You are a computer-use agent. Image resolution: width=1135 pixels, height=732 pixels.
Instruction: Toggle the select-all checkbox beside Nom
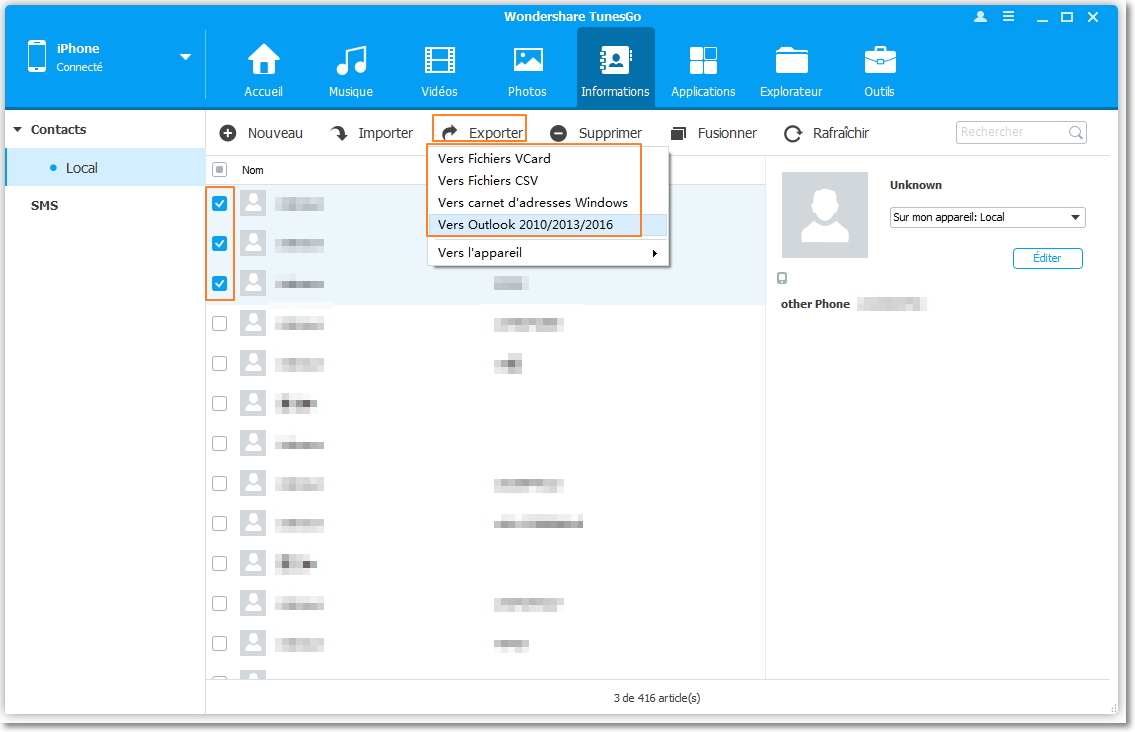coord(219,169)
